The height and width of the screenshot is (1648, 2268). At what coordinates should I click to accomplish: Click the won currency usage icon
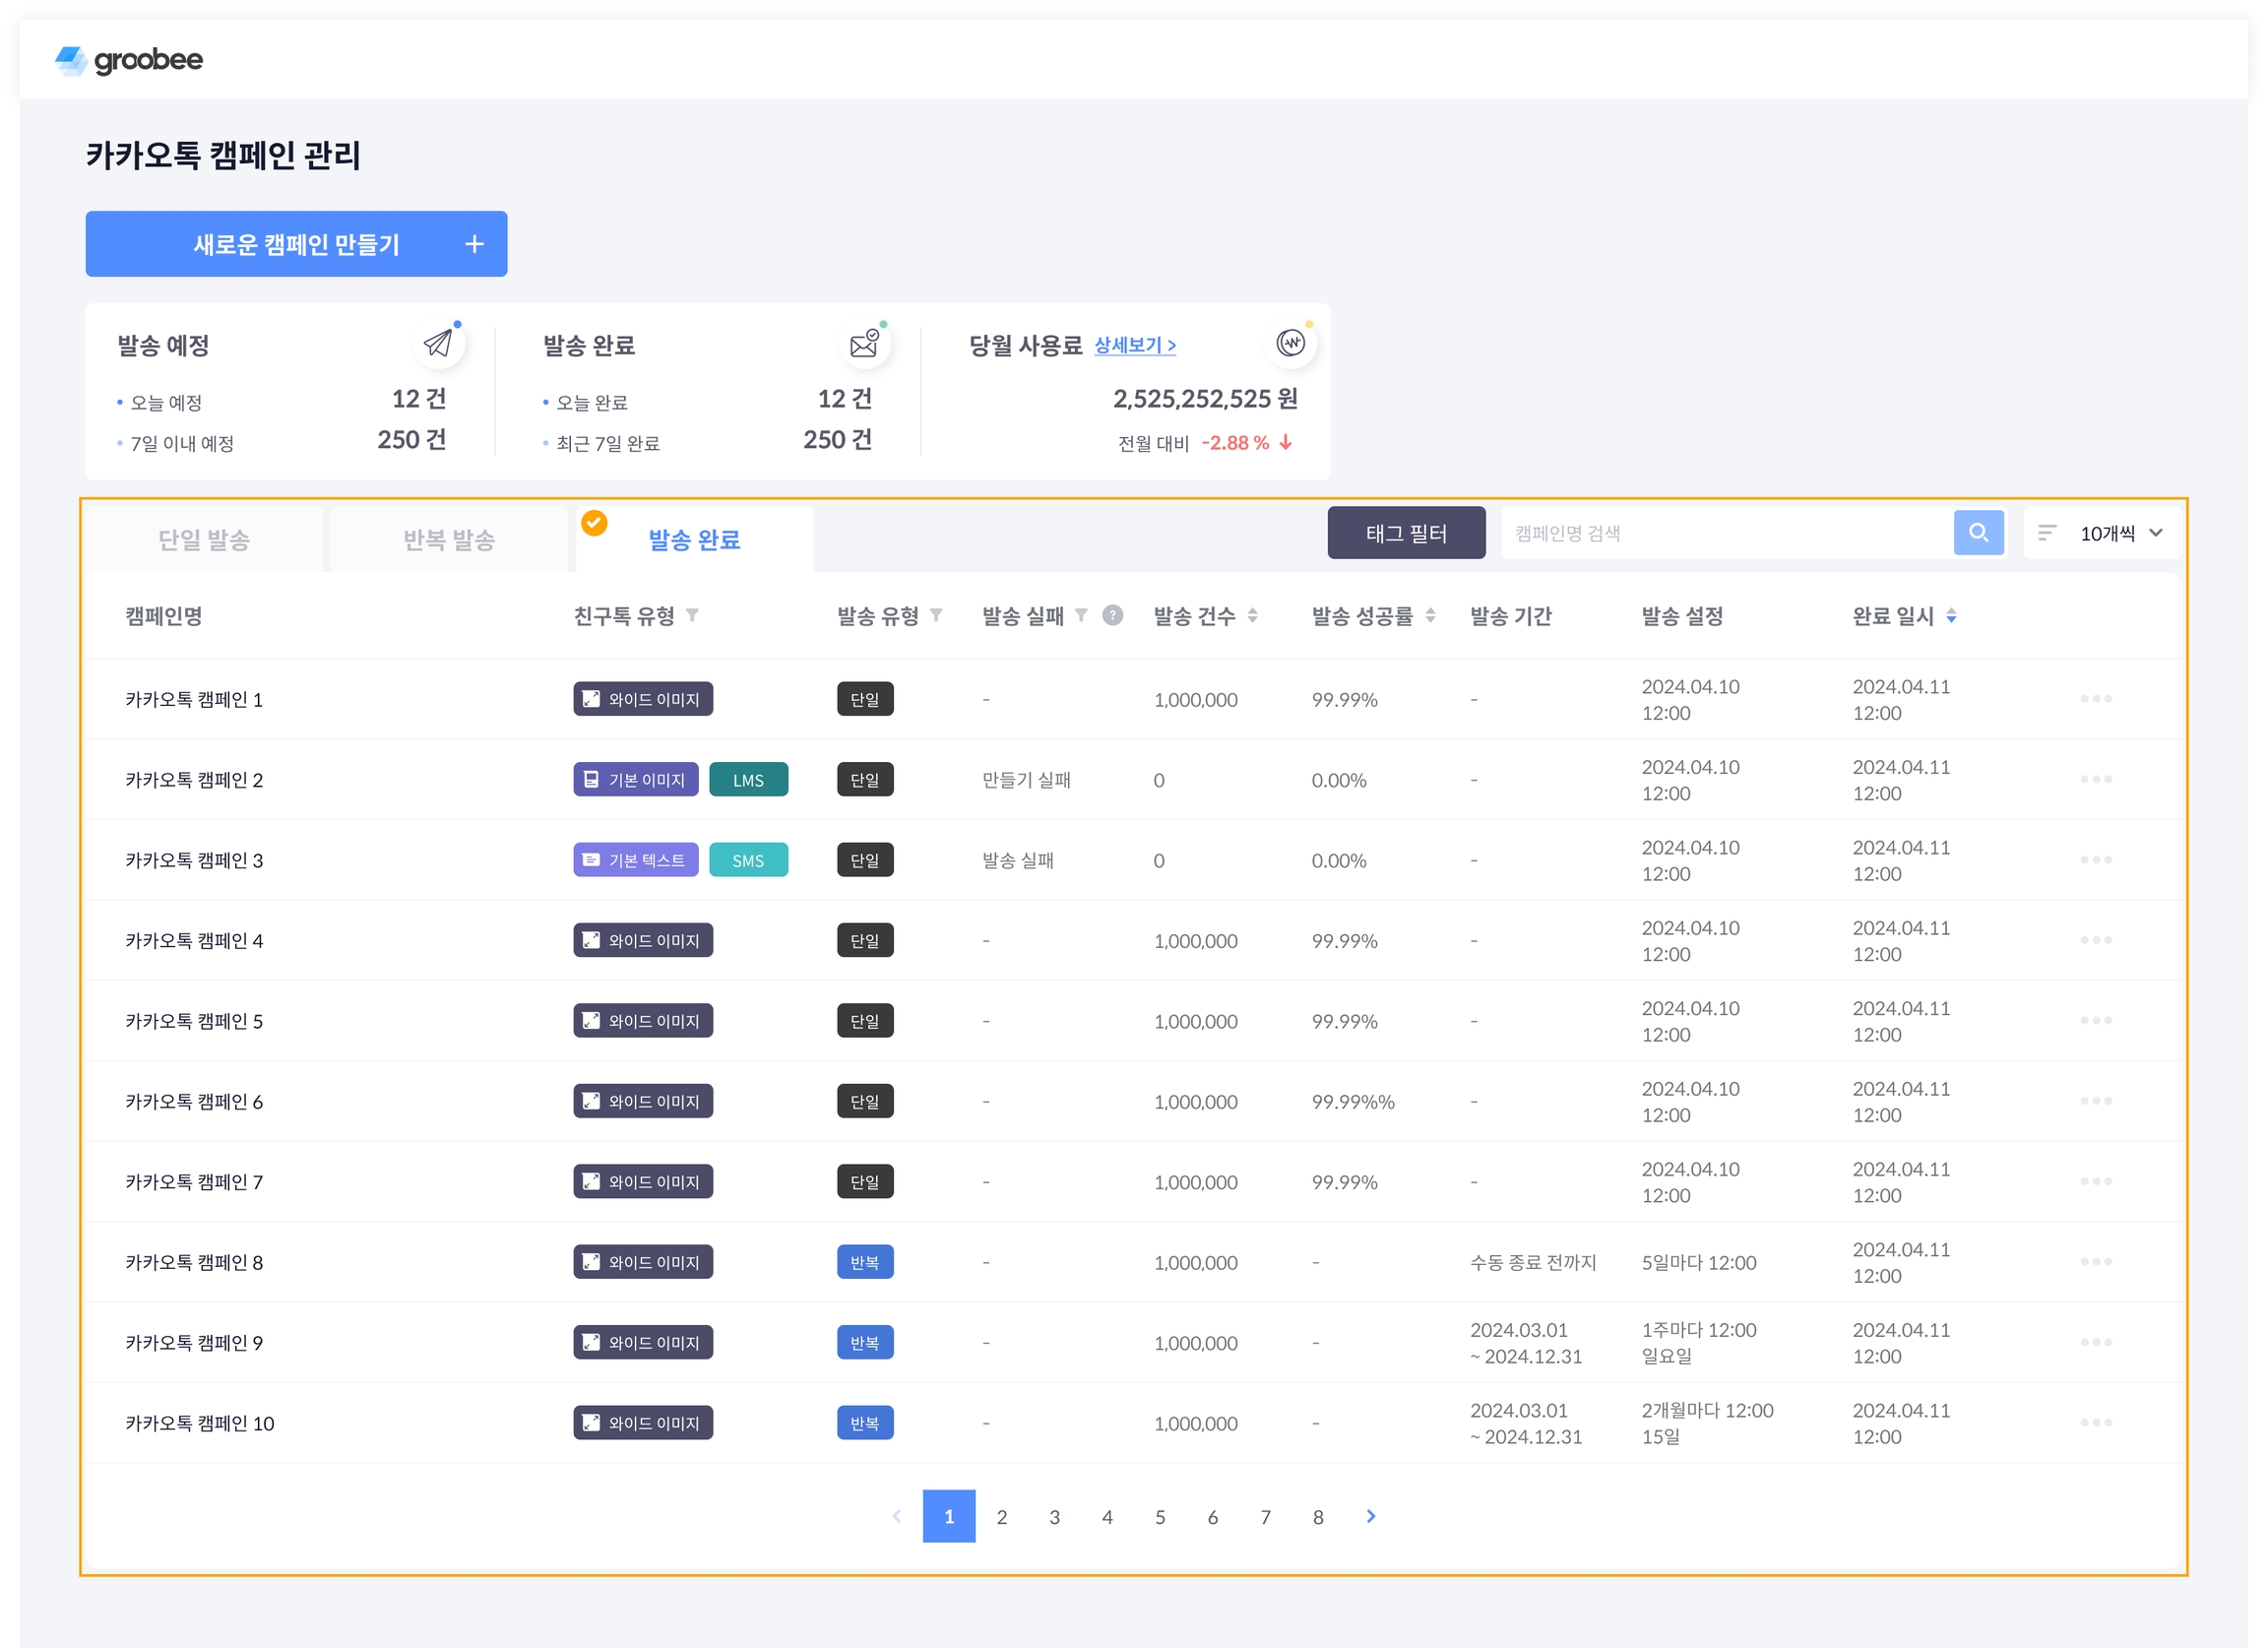pyautogui.click(x=1290, y=344)
